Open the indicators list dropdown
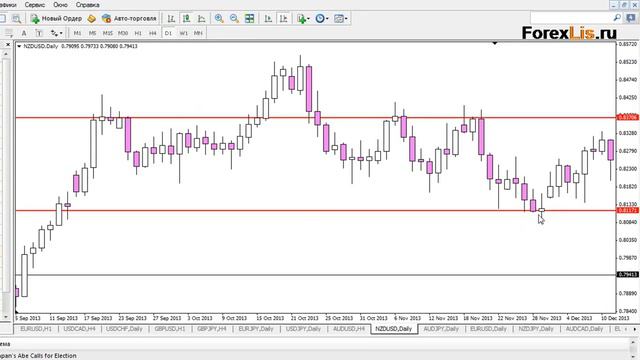The height and width of the screenshot is (360, 640). 303,18
